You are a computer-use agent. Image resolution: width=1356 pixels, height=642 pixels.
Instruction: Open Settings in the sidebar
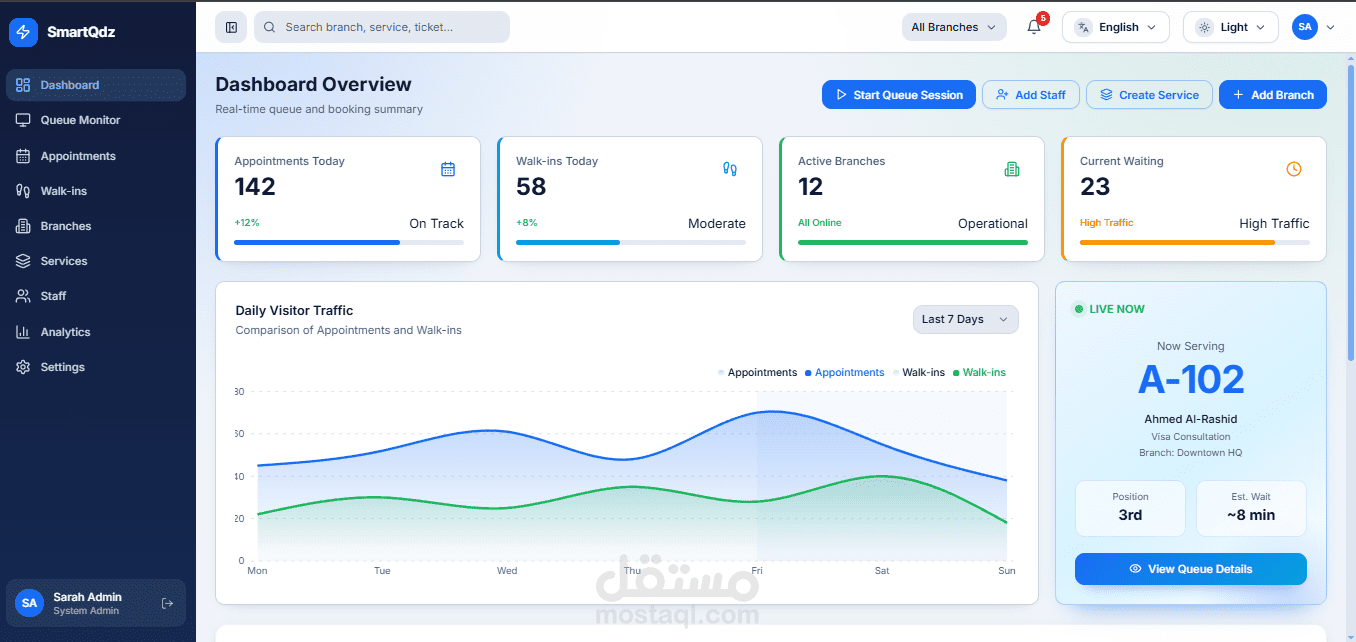click(x=96, y=367)
